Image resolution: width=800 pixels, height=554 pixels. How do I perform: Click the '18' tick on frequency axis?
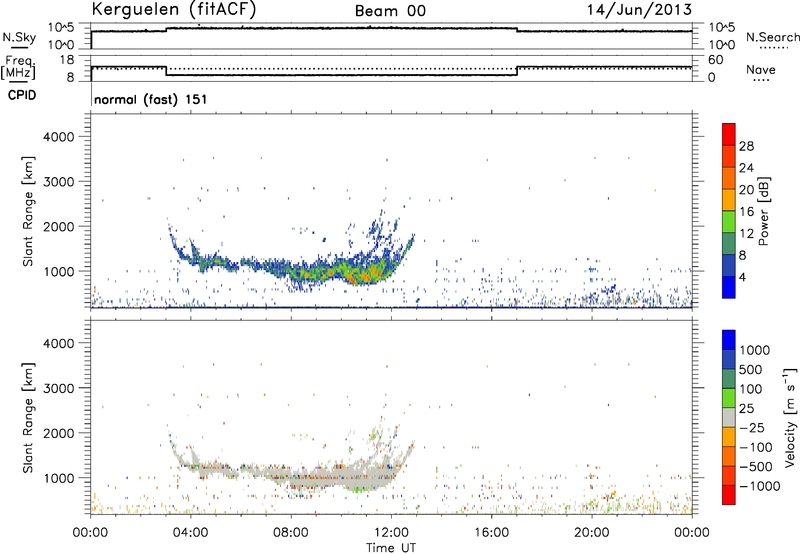click(x=67, y=60)
